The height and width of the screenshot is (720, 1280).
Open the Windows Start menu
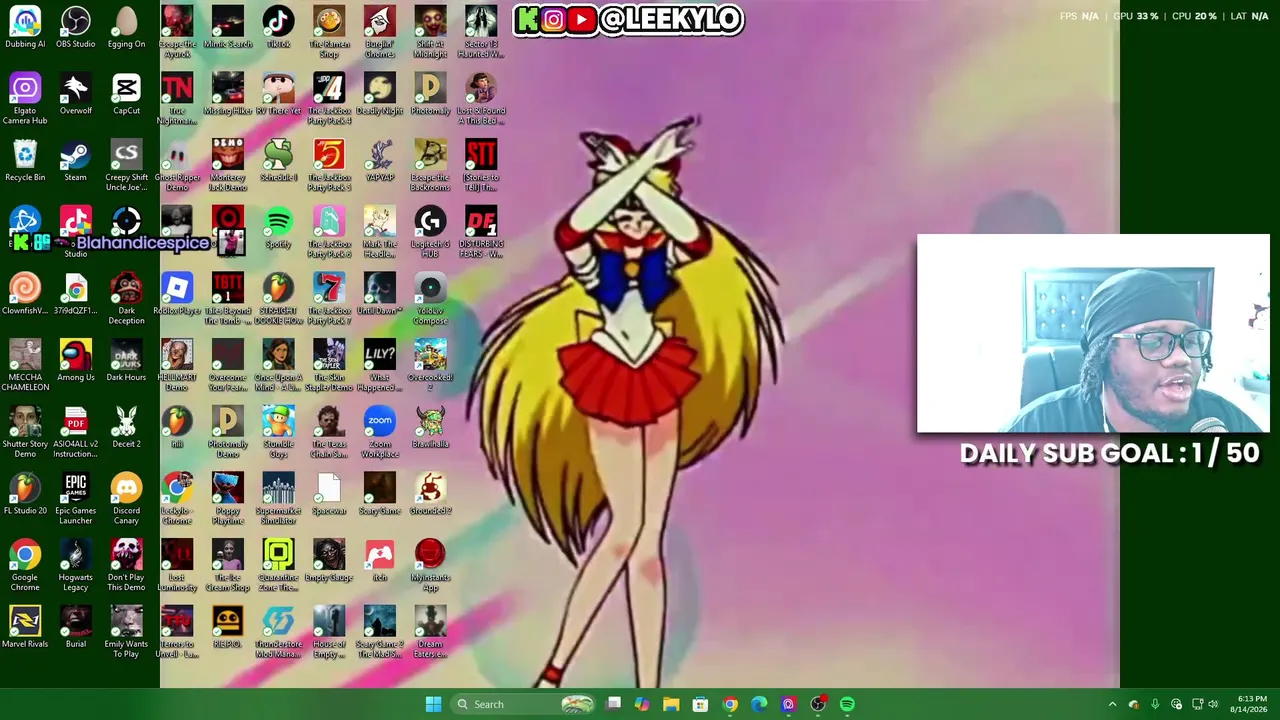click(433, 704)
